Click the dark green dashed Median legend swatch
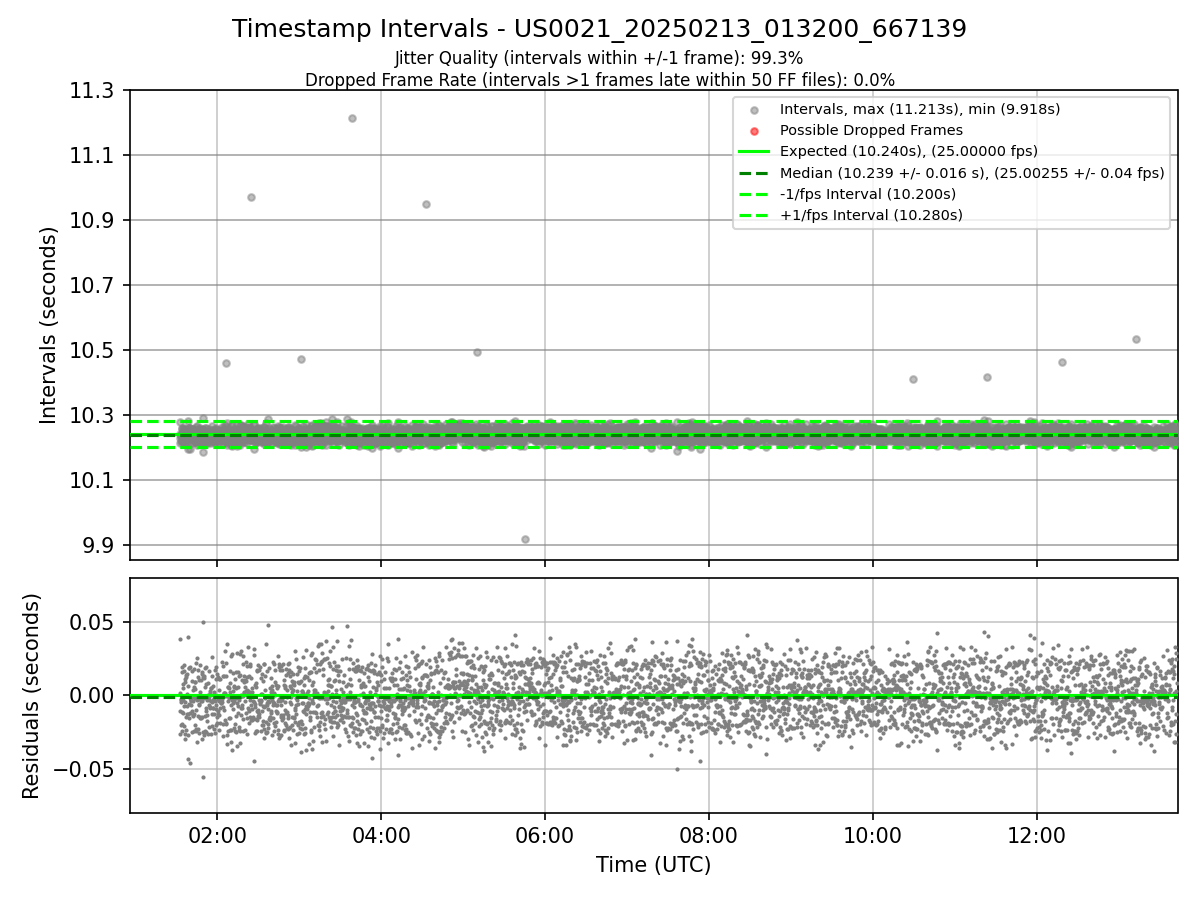 point(754,172)
